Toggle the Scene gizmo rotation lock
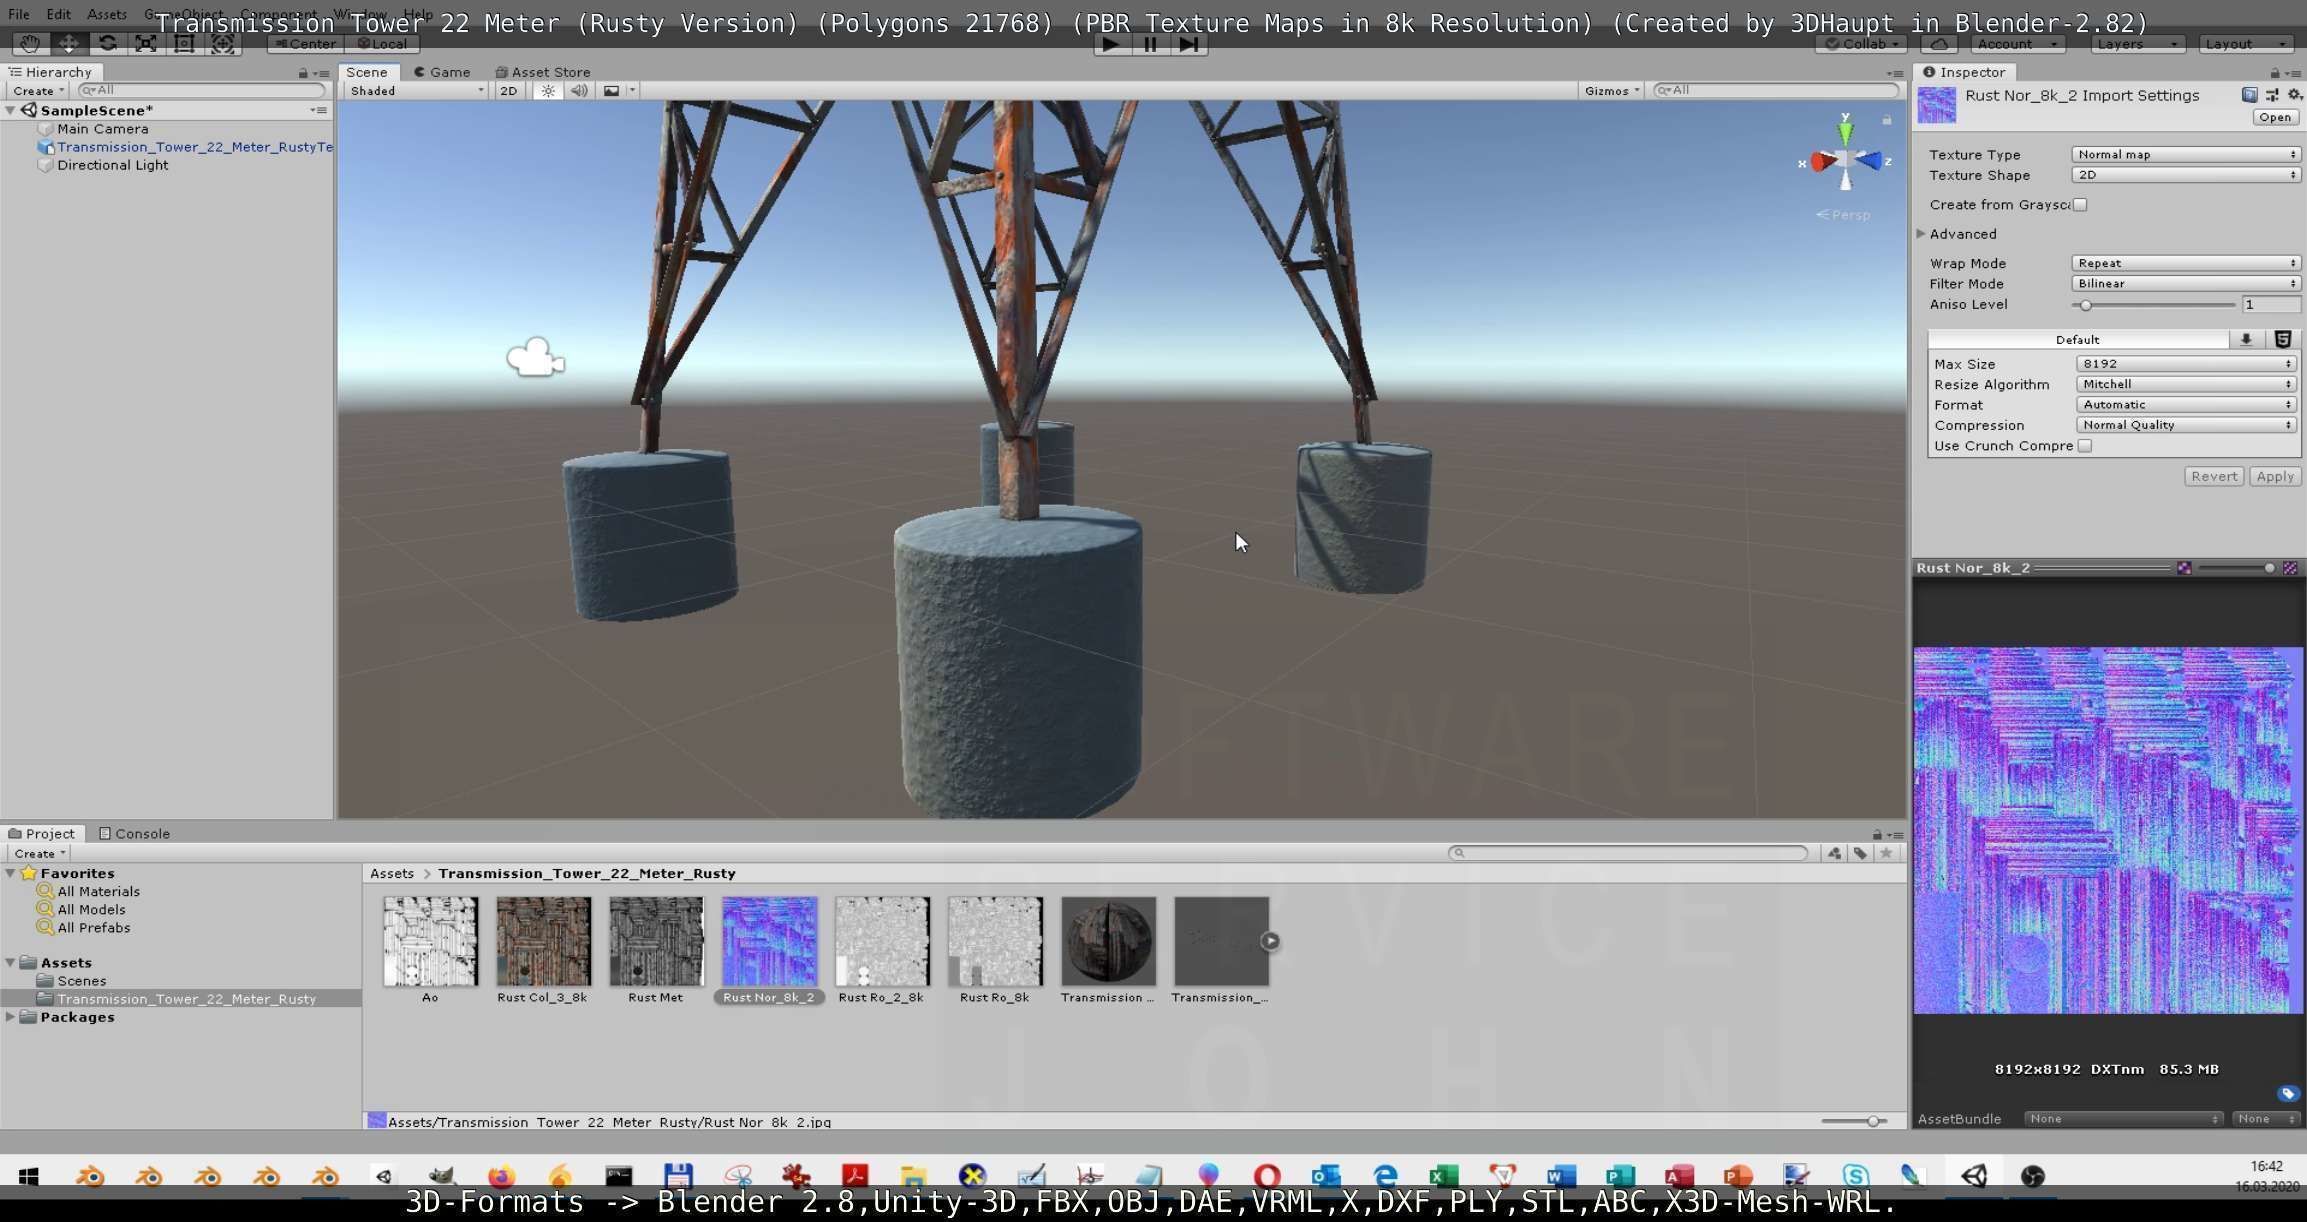 coord(1887,120)
